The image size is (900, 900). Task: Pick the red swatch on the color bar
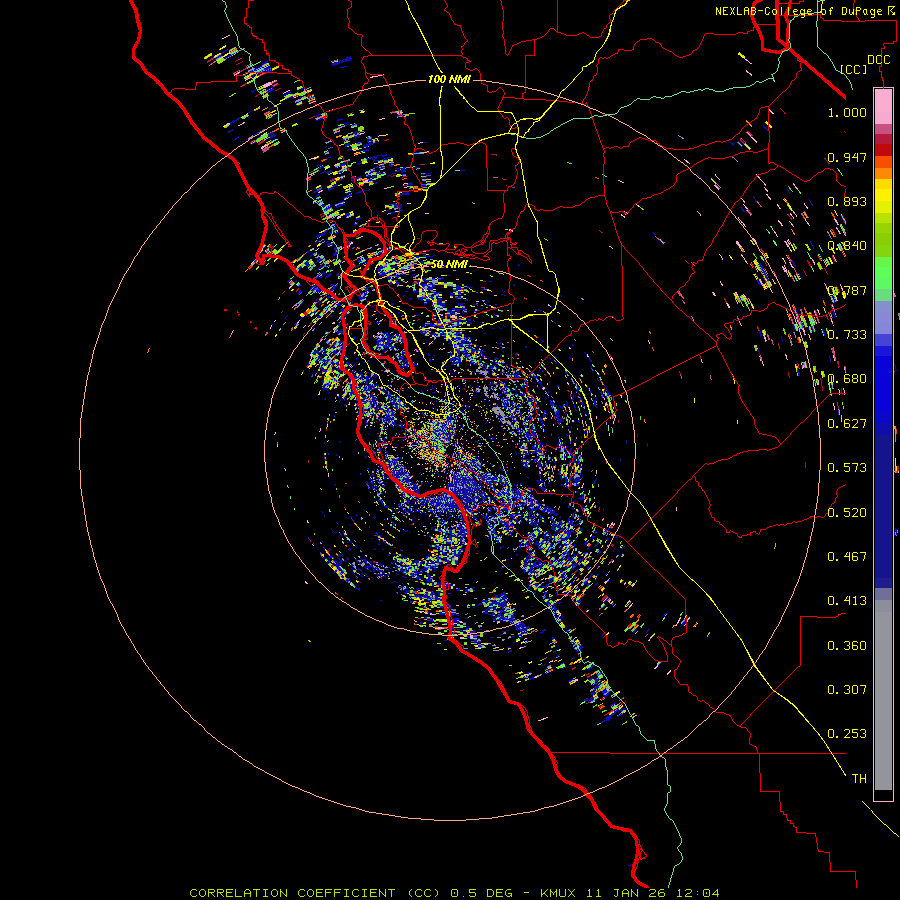pos(883,150)
